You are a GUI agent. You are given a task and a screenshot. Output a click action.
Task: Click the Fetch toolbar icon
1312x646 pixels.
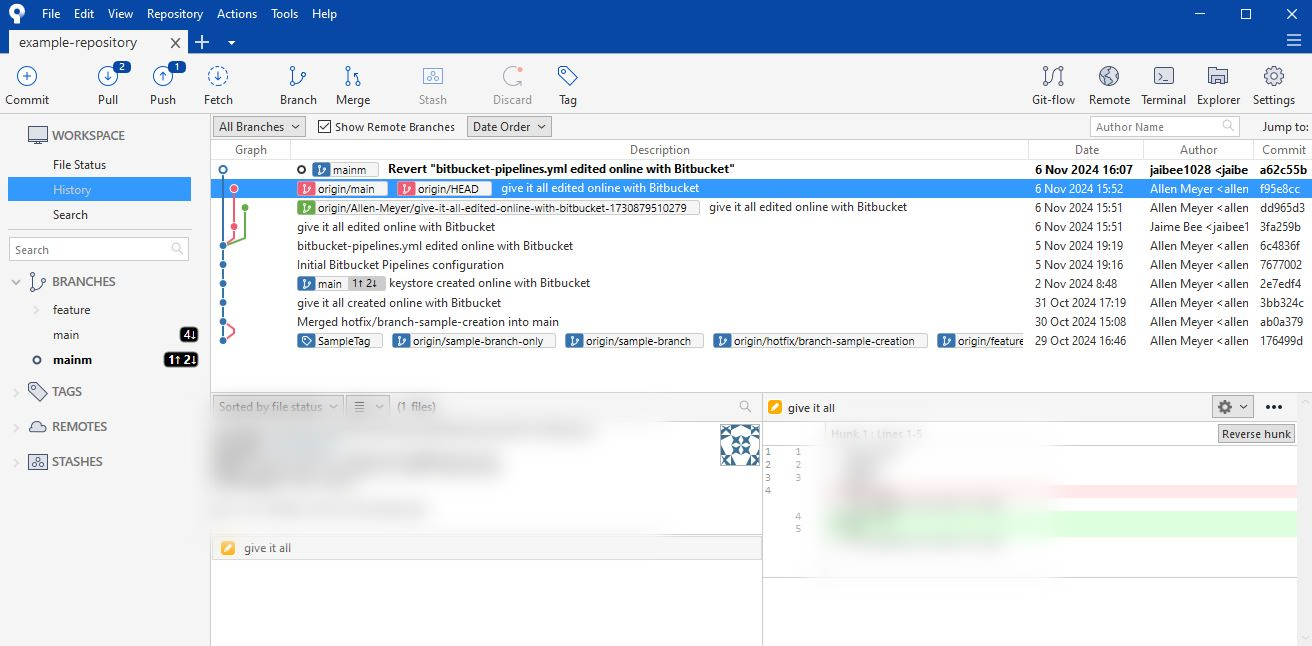(x=218, y=77)
